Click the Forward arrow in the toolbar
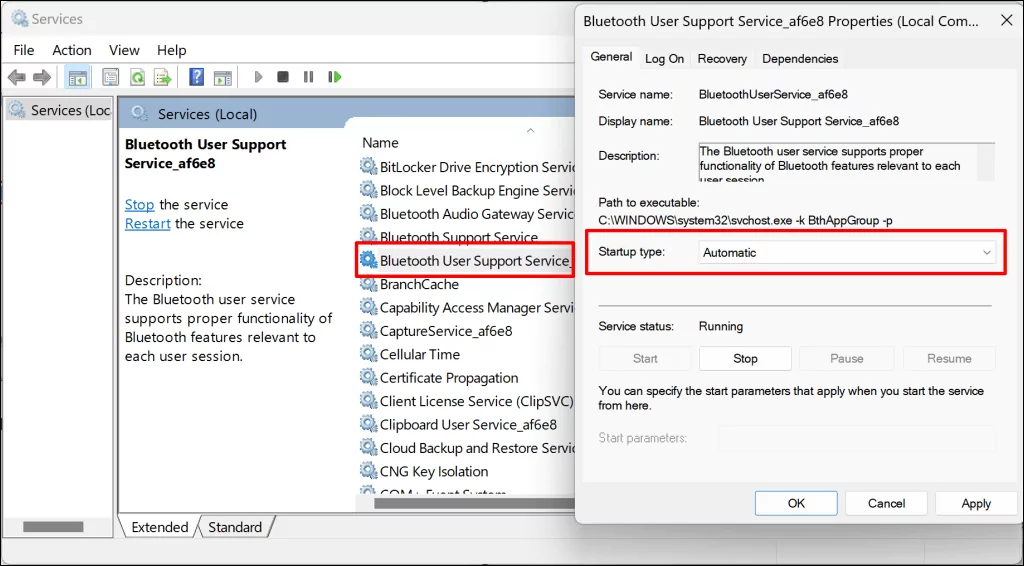The image size is (1024, 566). click(x=42, y=77)
